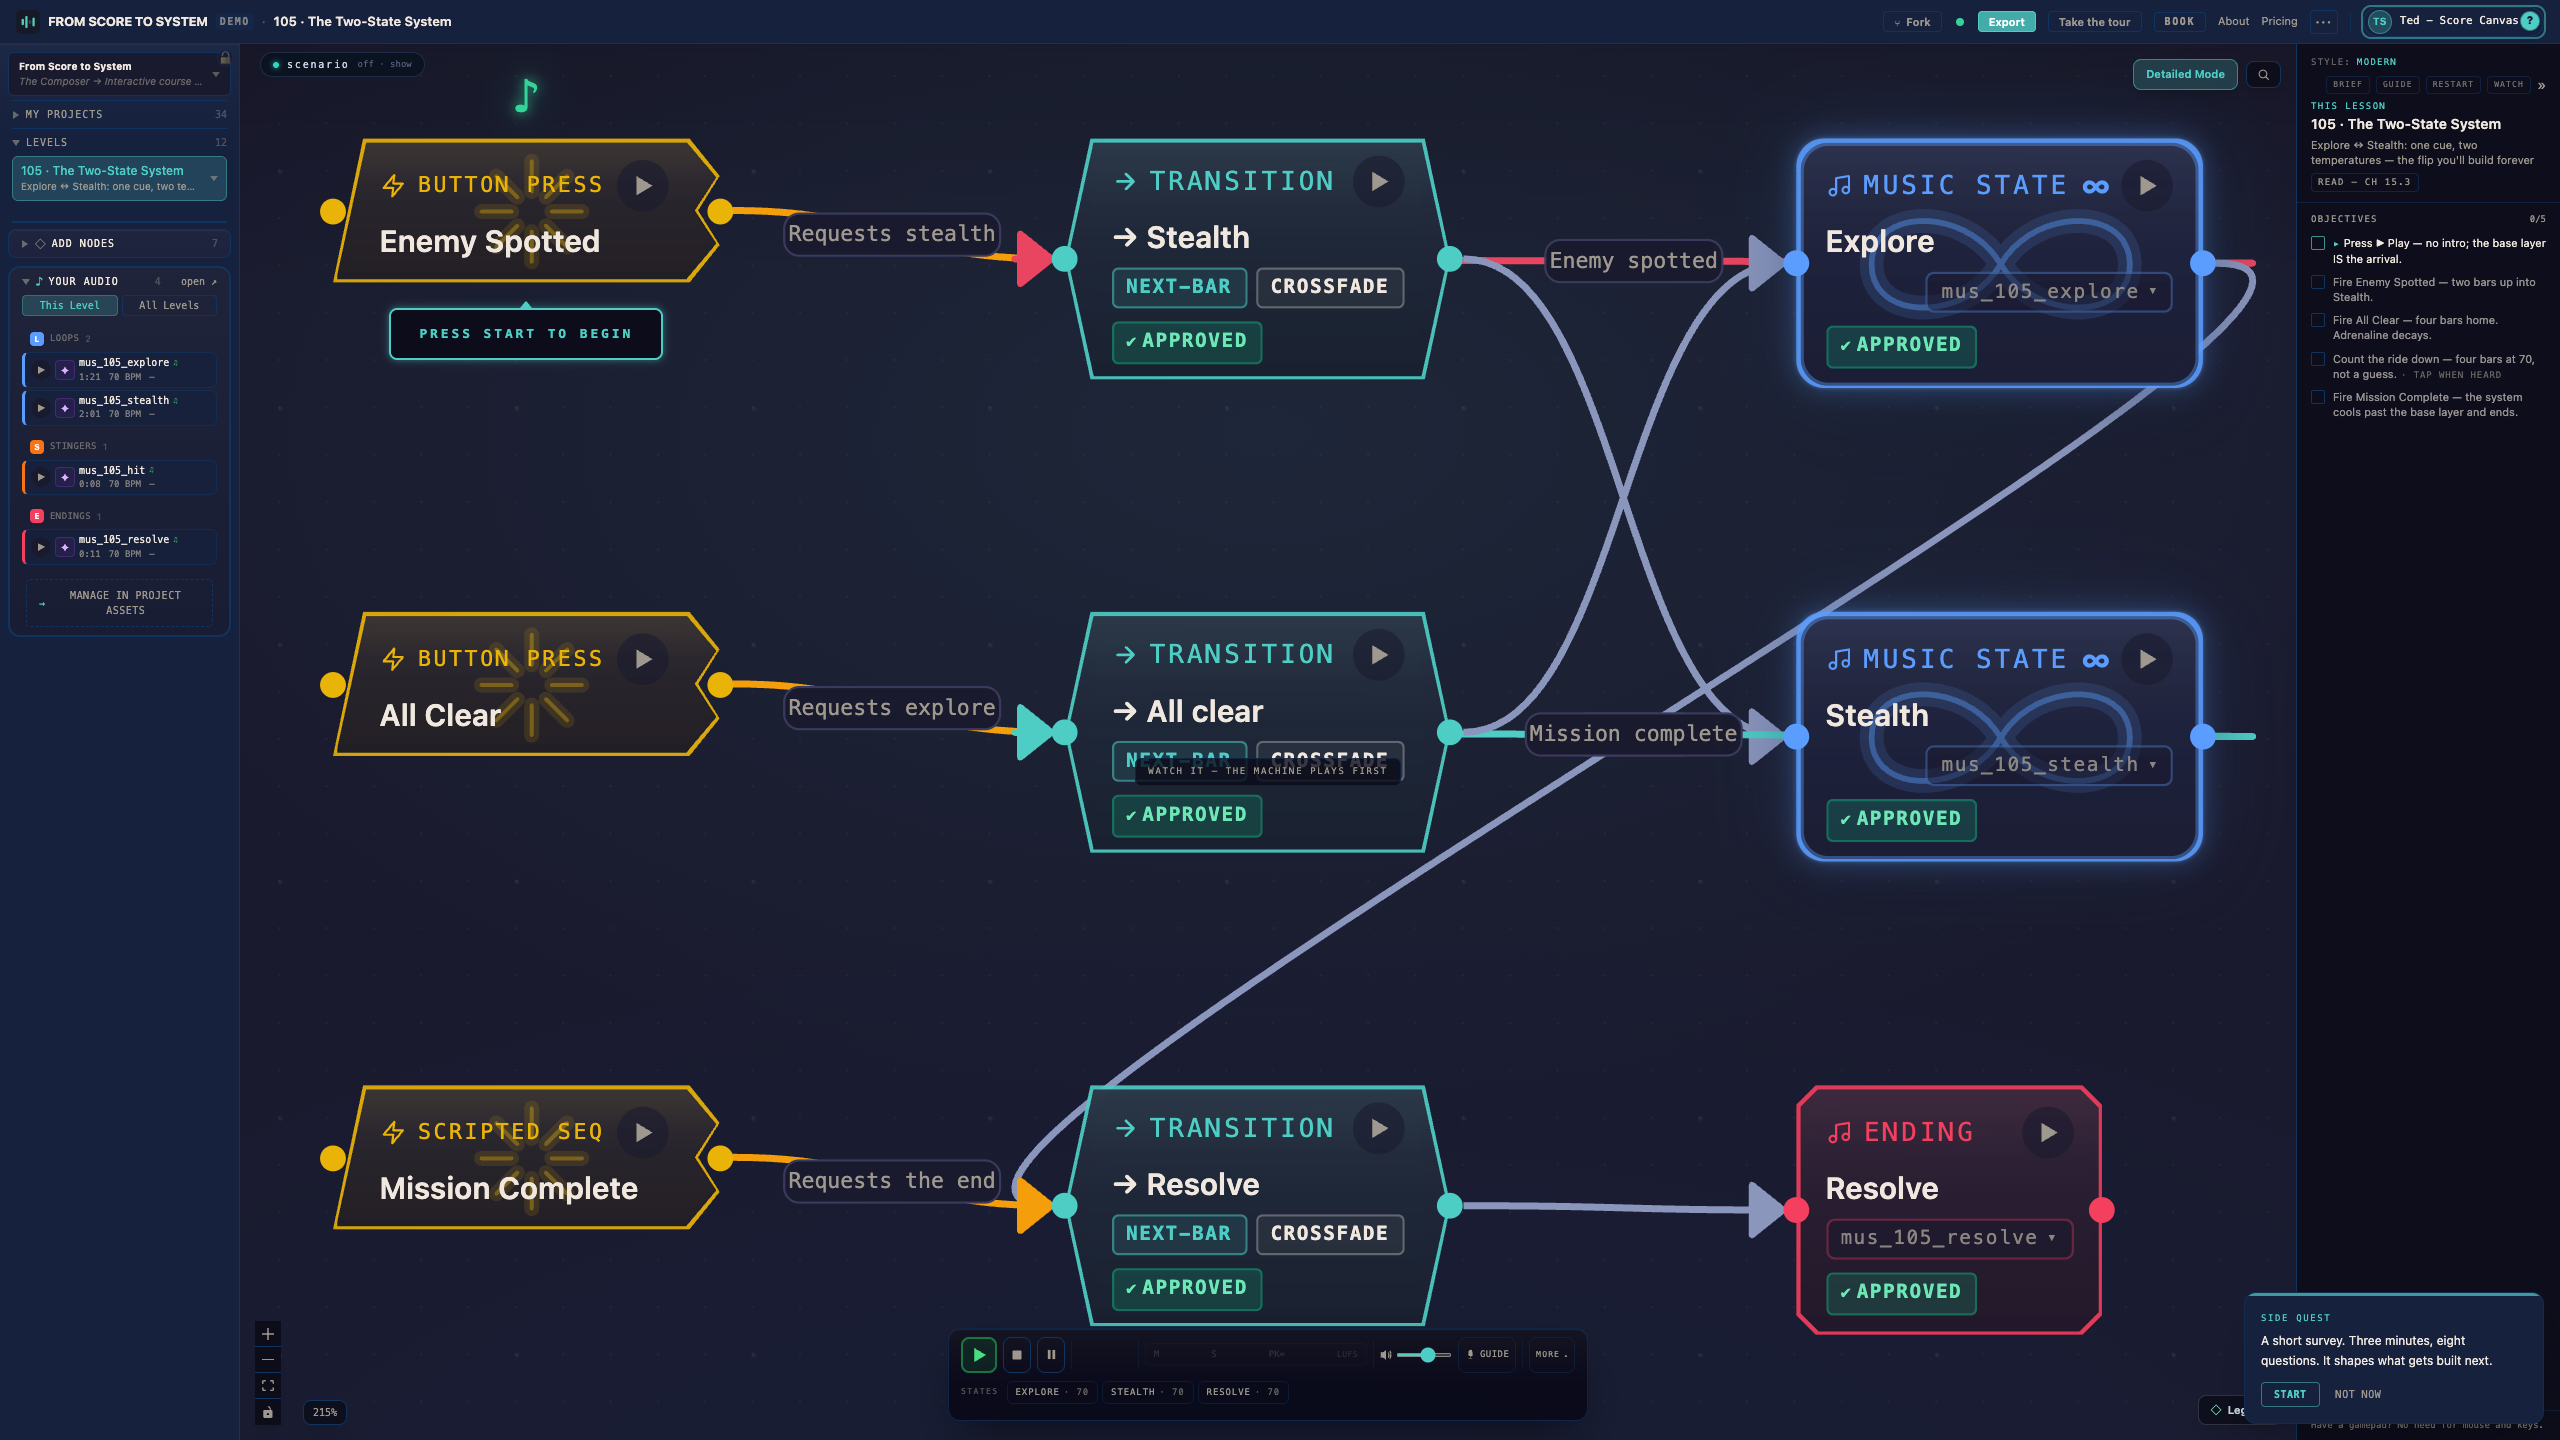The height and width of the screenshot is (1440, 2560).
Task: Pause playback in the transport bar
Action: click(x=1051, y=1355)
